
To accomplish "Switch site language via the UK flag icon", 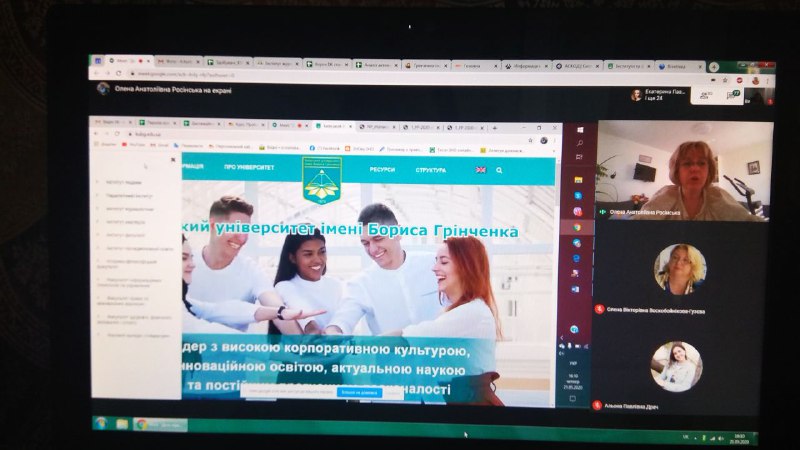I will 480,170.
